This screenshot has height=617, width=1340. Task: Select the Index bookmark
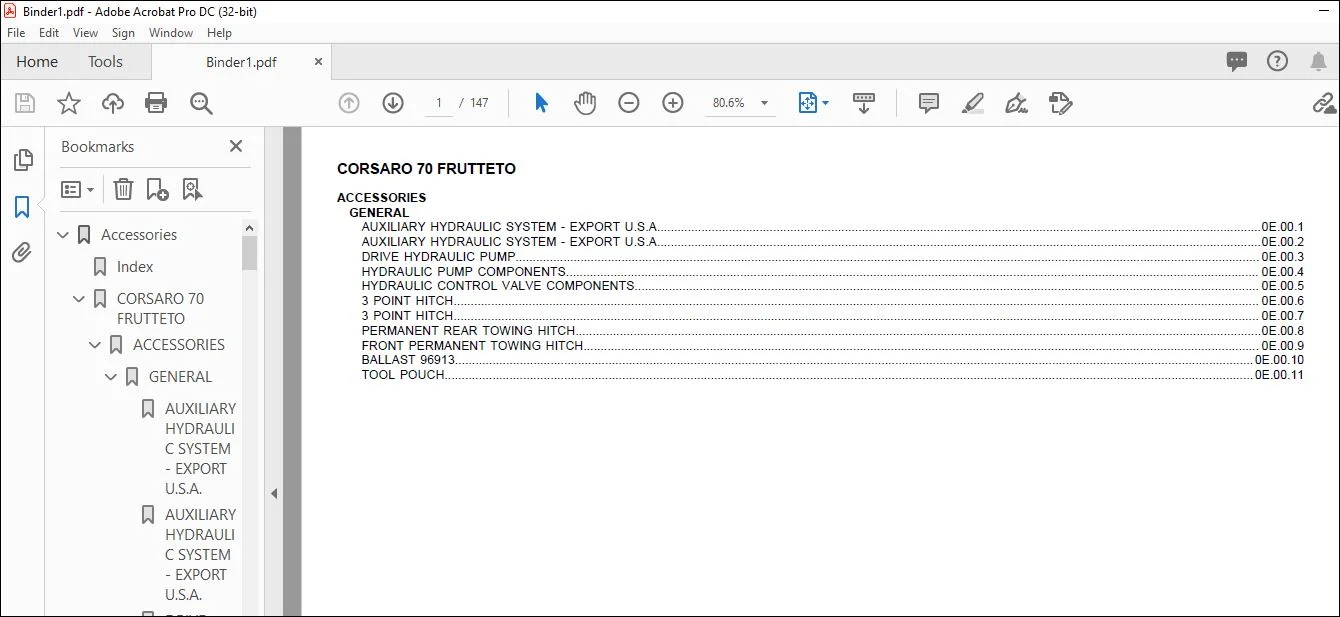(x=135, y=267)
